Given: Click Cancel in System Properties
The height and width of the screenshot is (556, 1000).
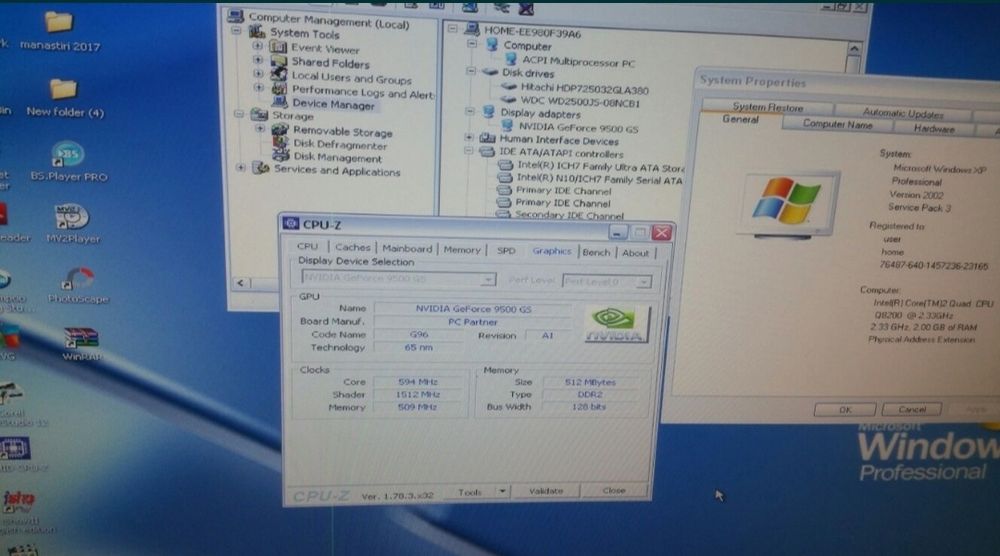Looking at the screenshot, I should pos(912,409).
